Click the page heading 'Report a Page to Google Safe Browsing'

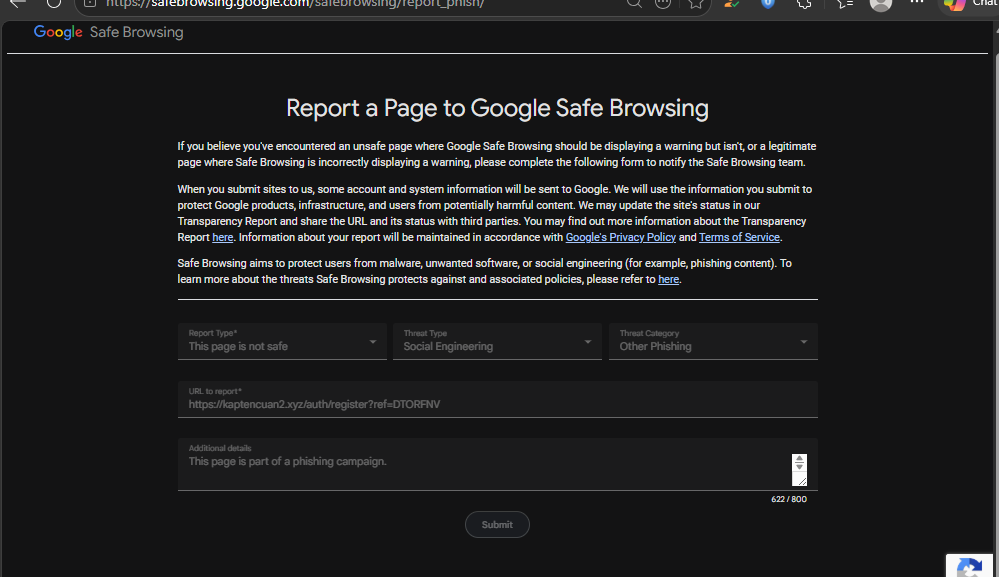(497, 108)
